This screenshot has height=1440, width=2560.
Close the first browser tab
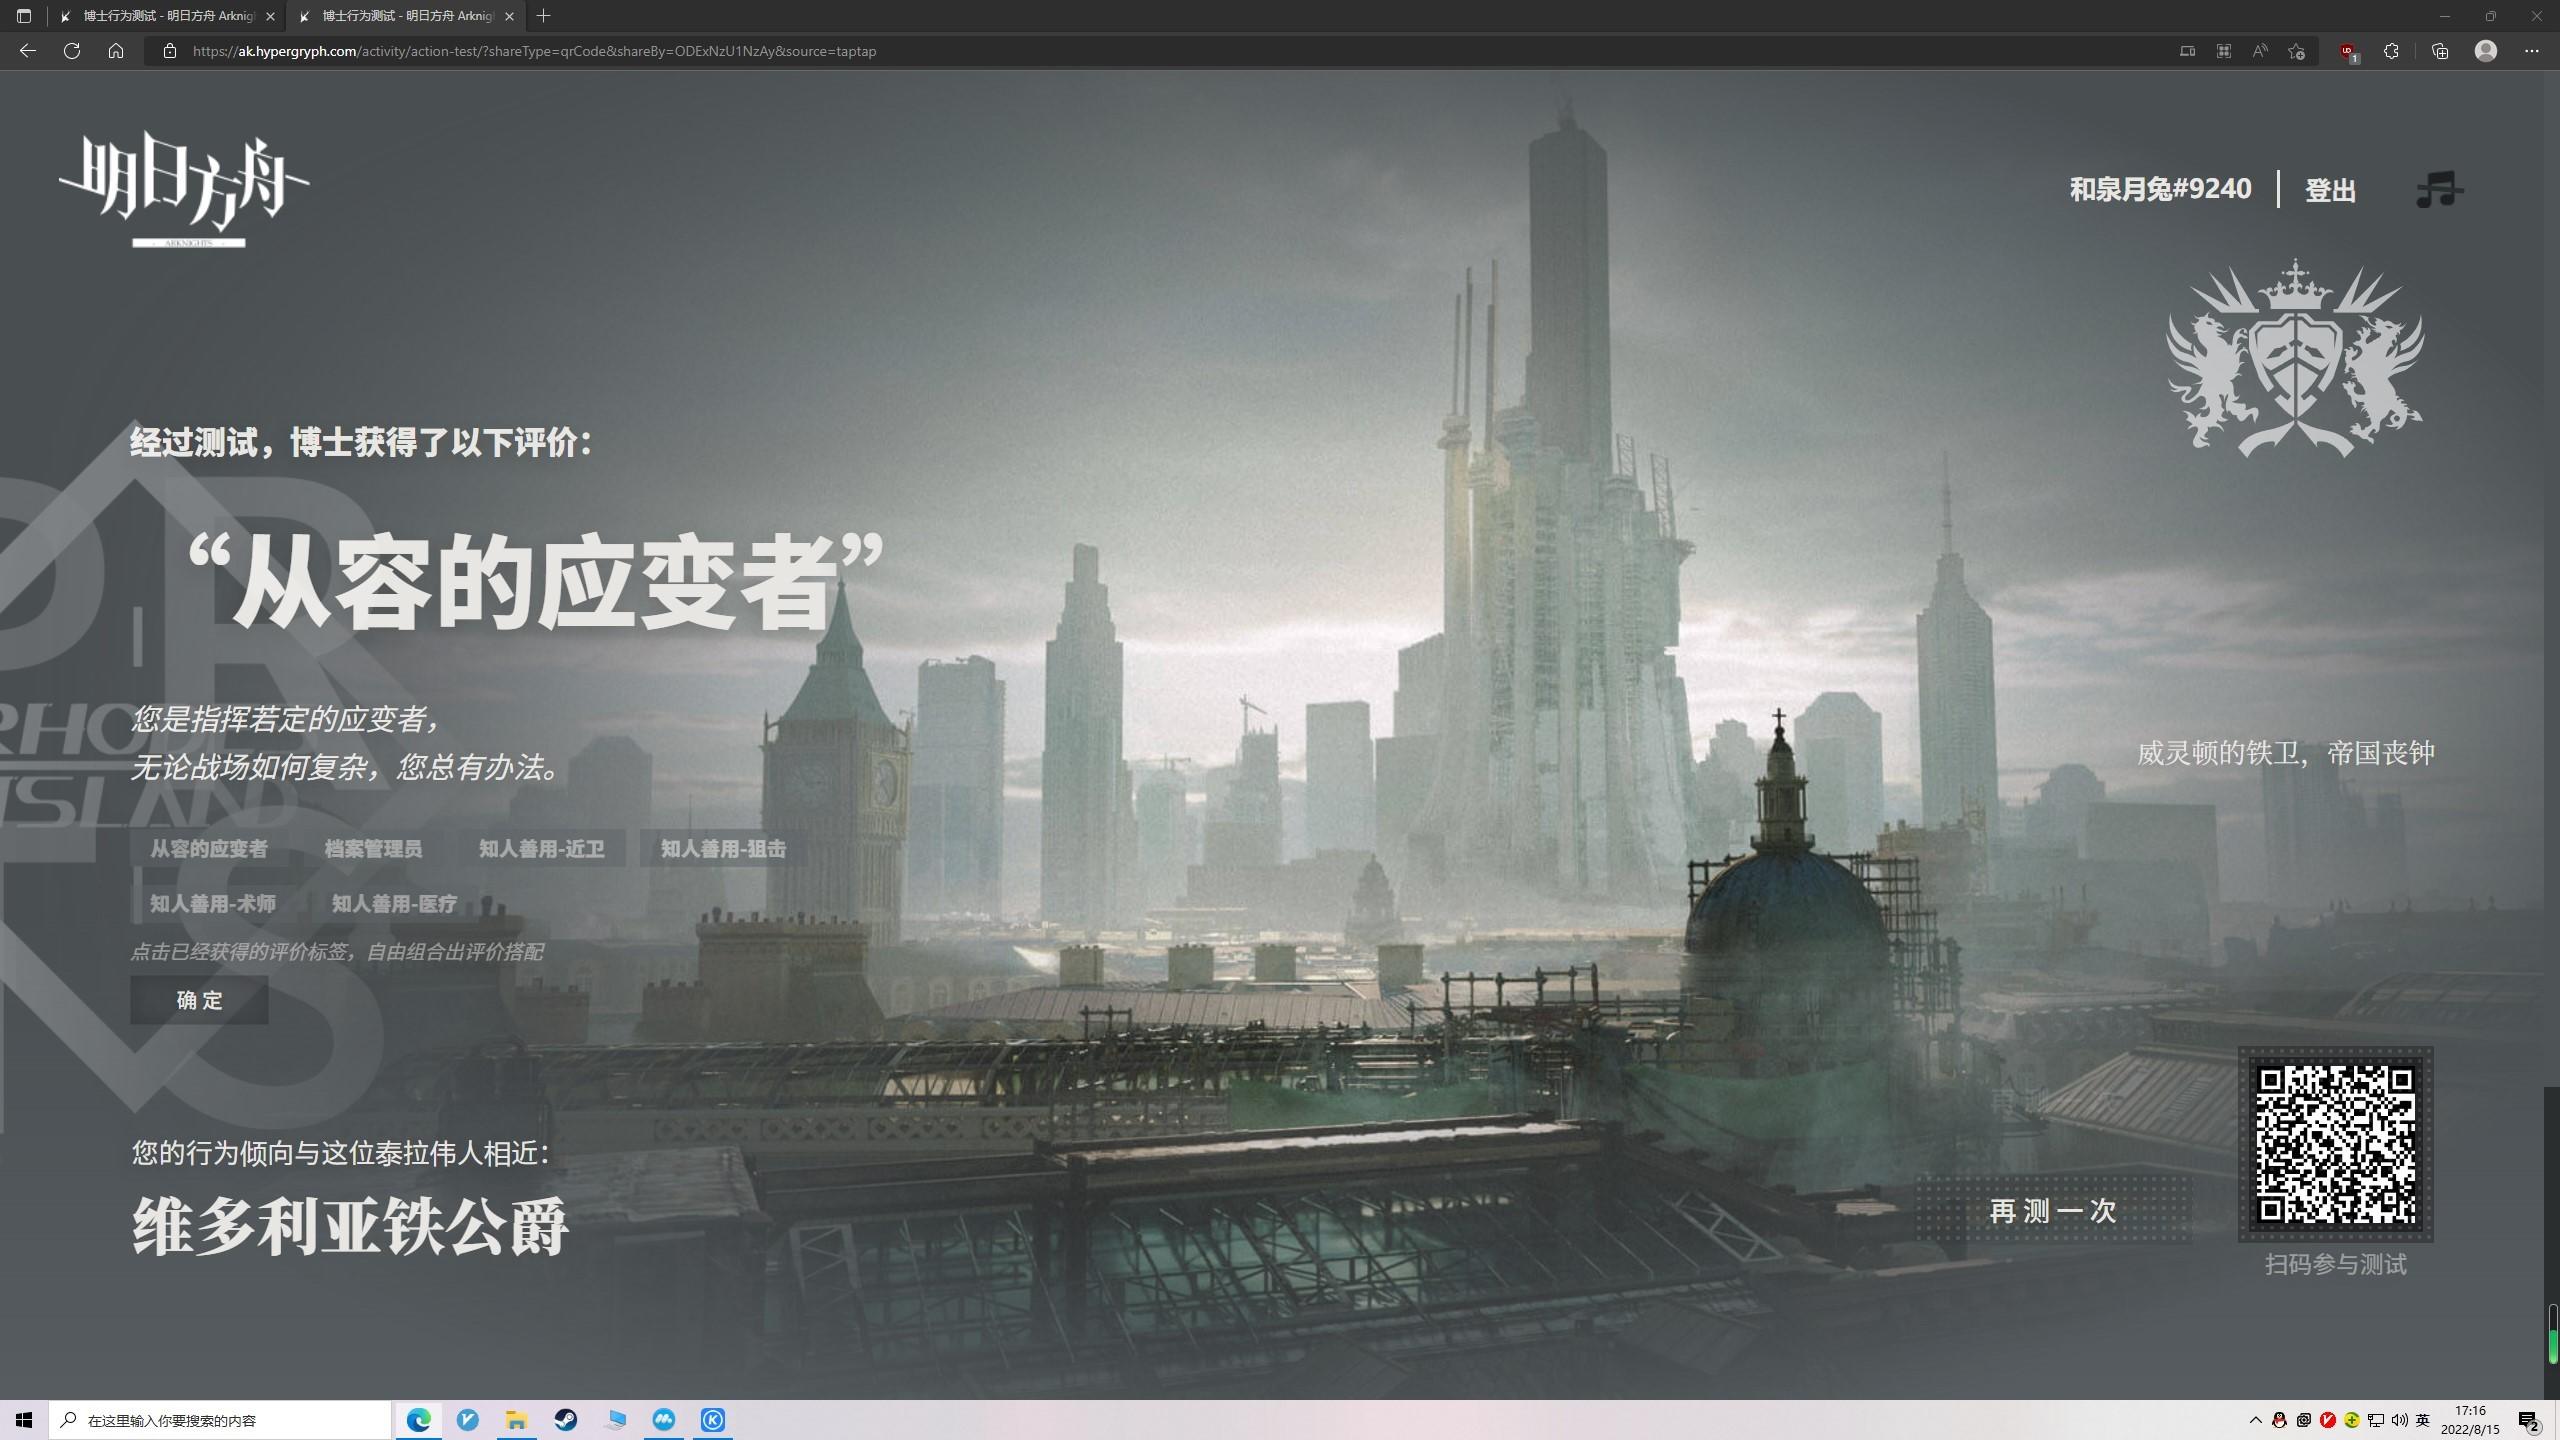point(270,16)
